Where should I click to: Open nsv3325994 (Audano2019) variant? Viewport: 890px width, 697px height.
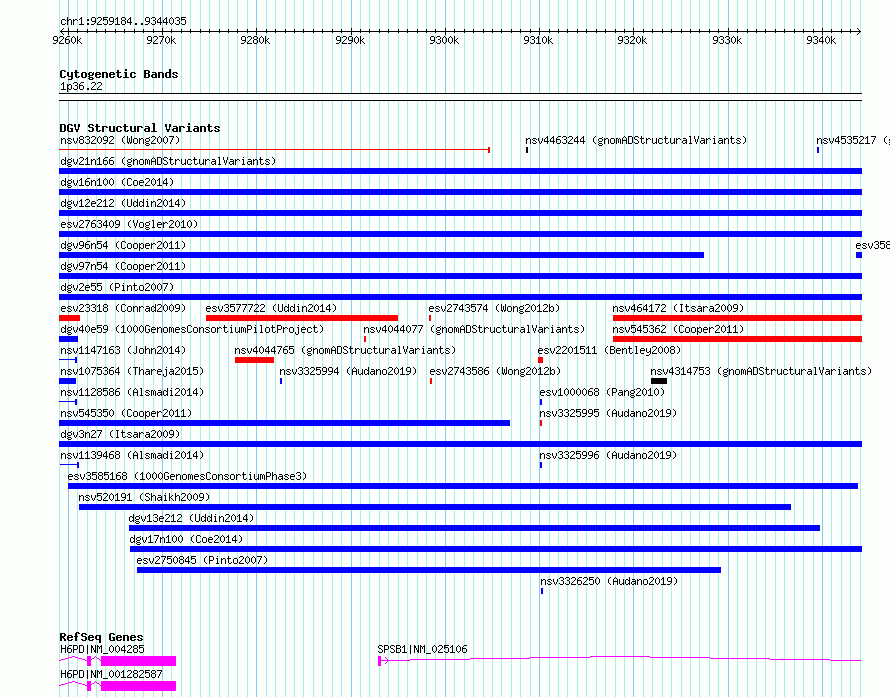(x=348, y=371)
